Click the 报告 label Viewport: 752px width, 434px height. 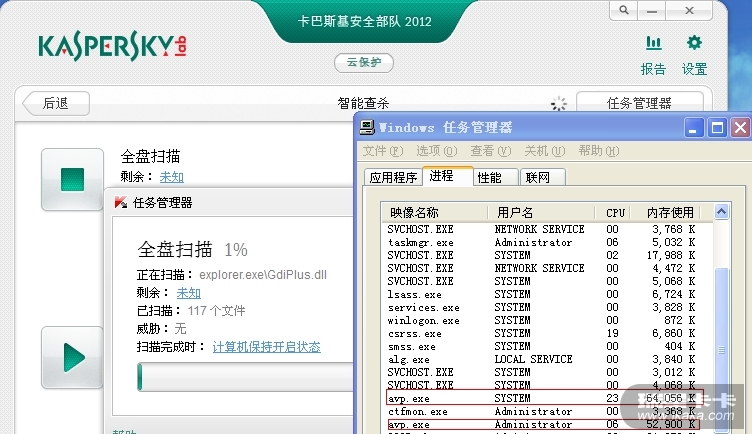point(653,69)
